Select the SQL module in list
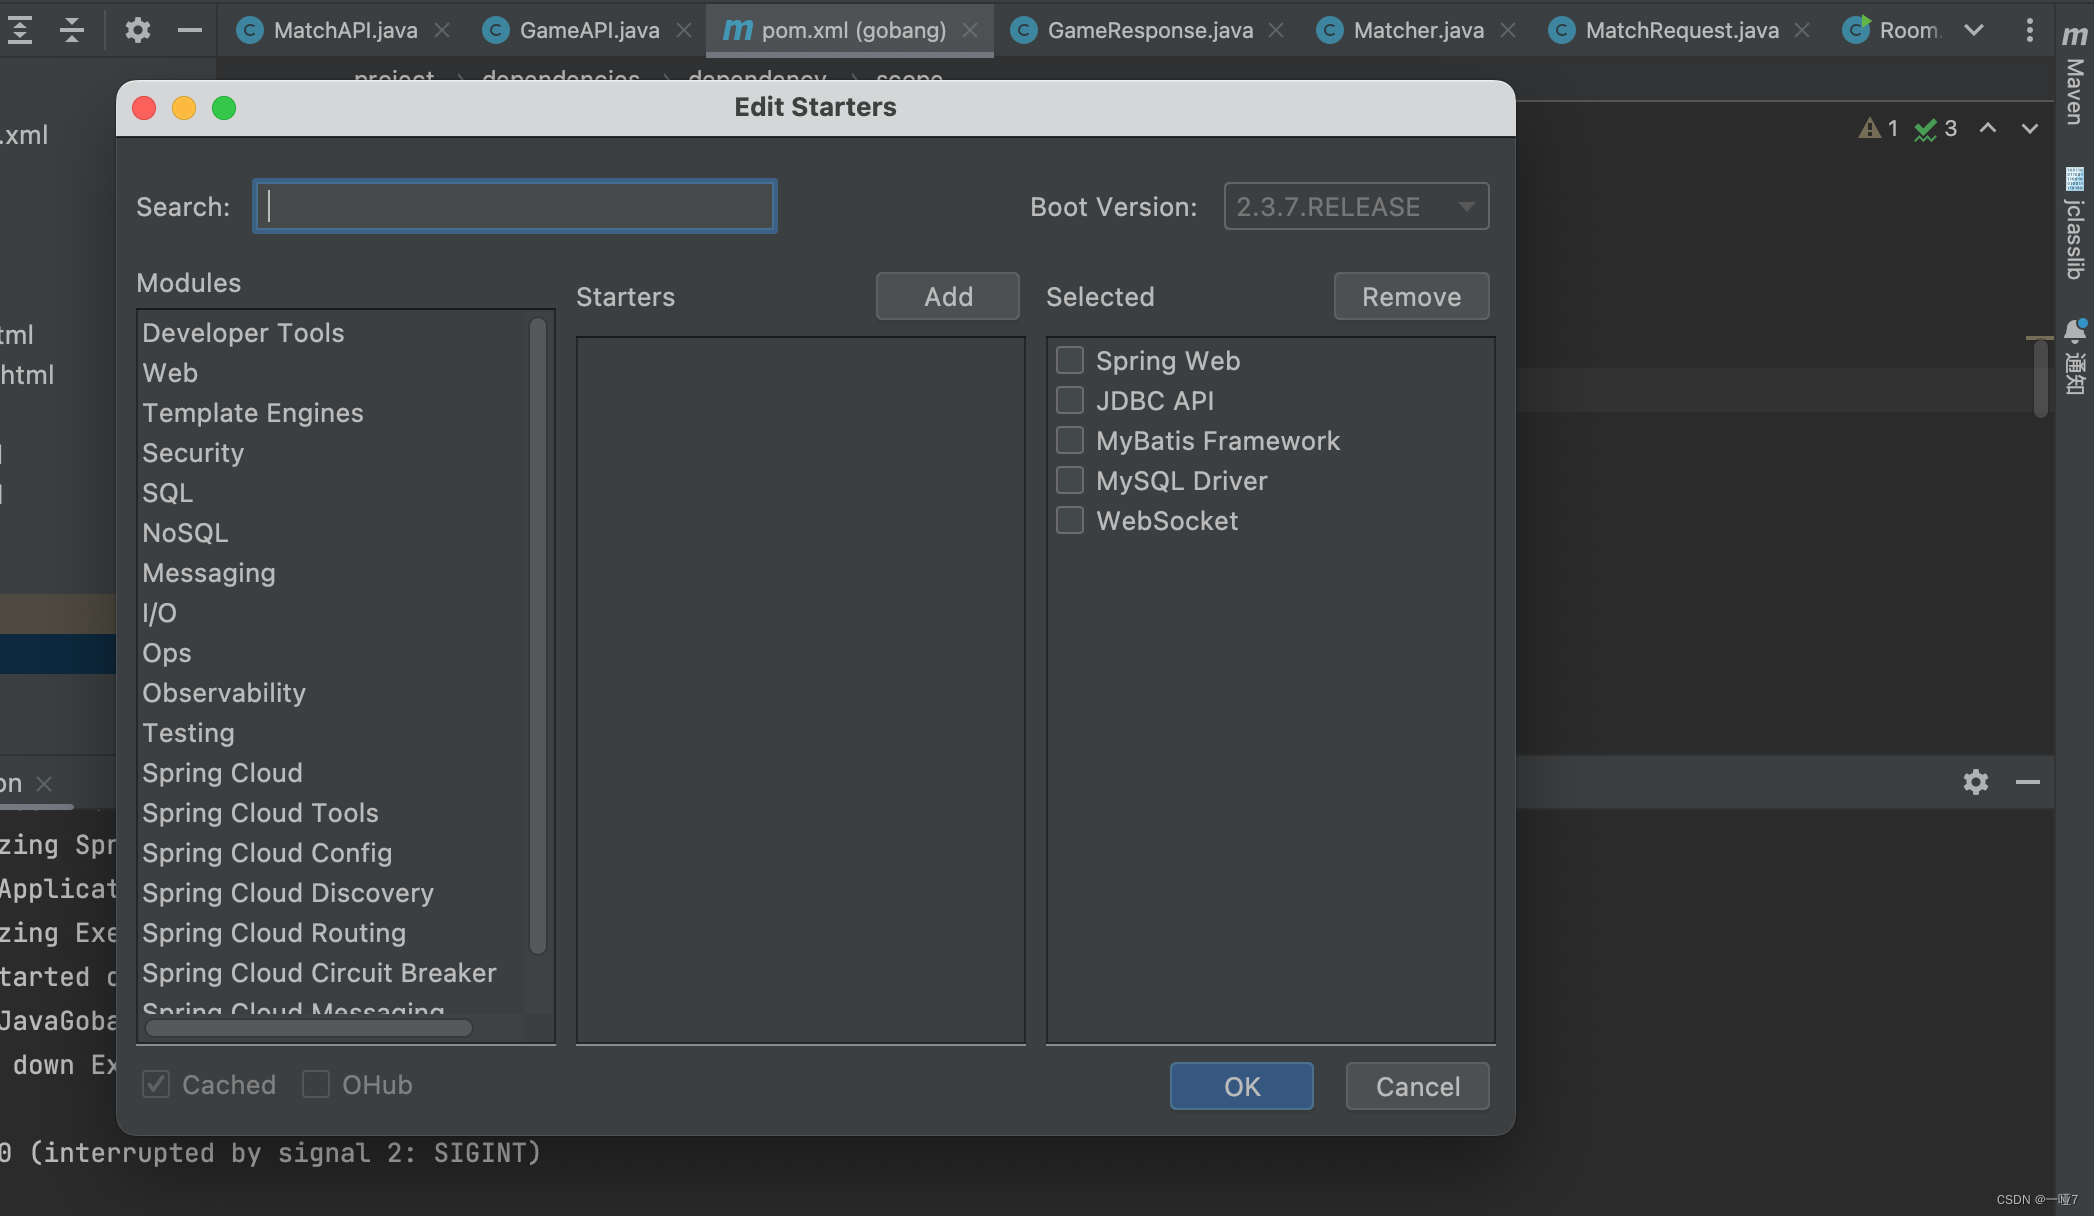The width and height of the screenshot is (2094, 1216). point(166,492)
